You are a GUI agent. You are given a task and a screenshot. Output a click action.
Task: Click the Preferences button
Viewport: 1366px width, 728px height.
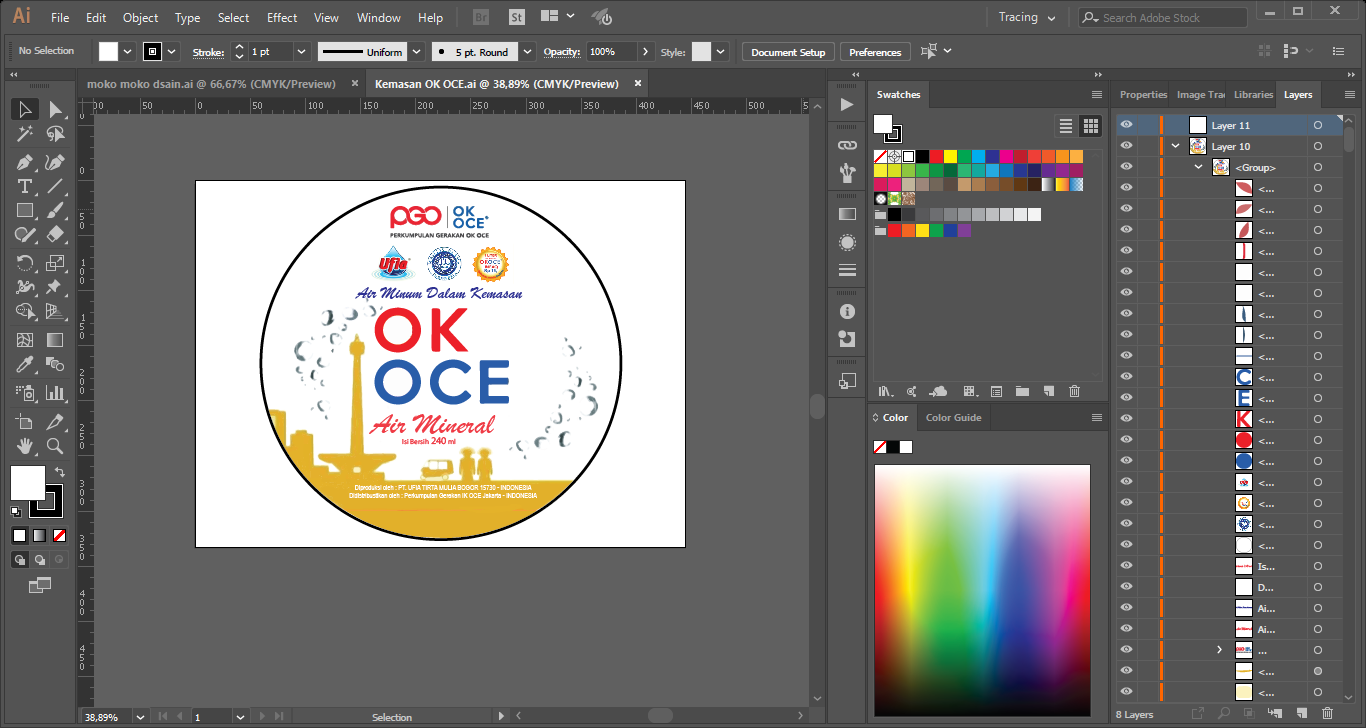point(875,52)
